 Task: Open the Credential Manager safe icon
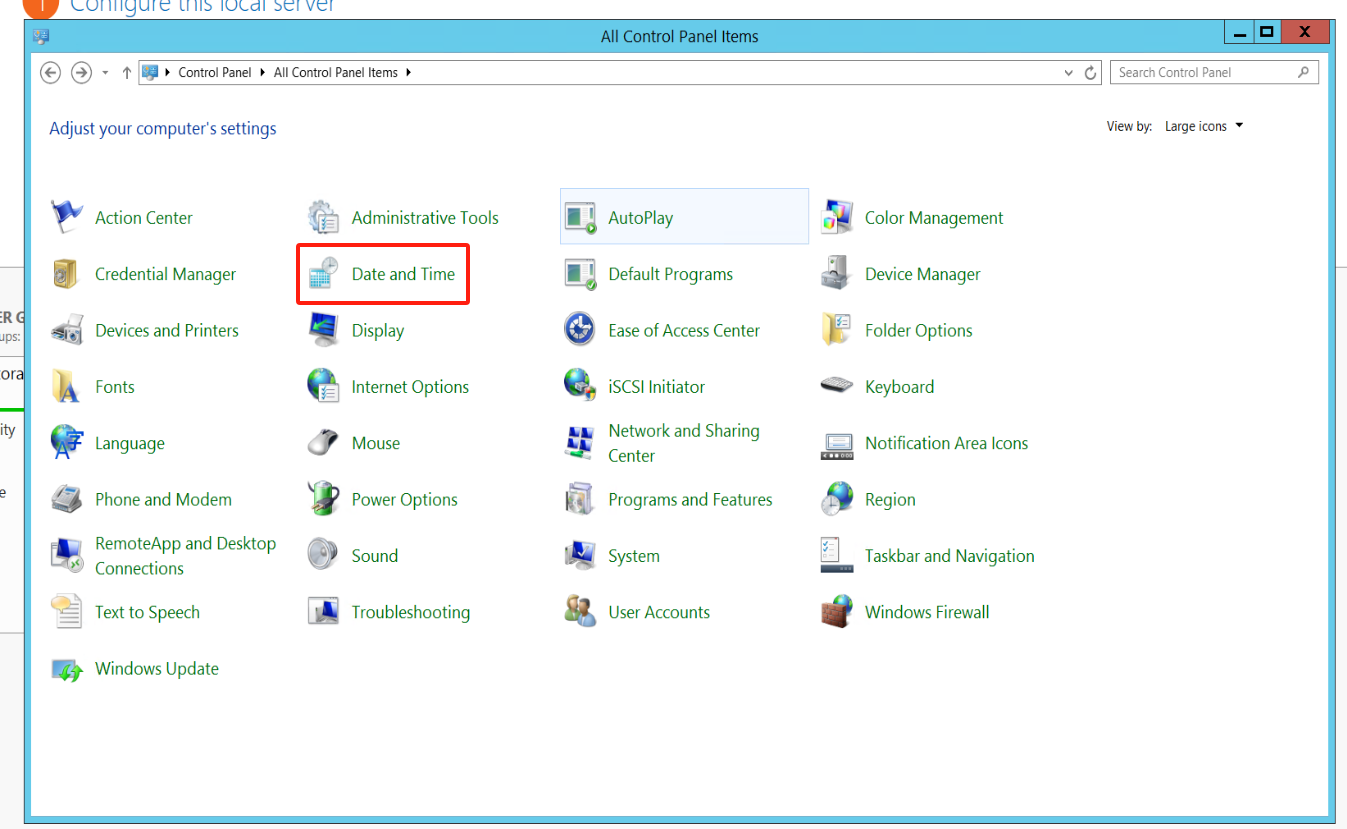tap(67, 274)
